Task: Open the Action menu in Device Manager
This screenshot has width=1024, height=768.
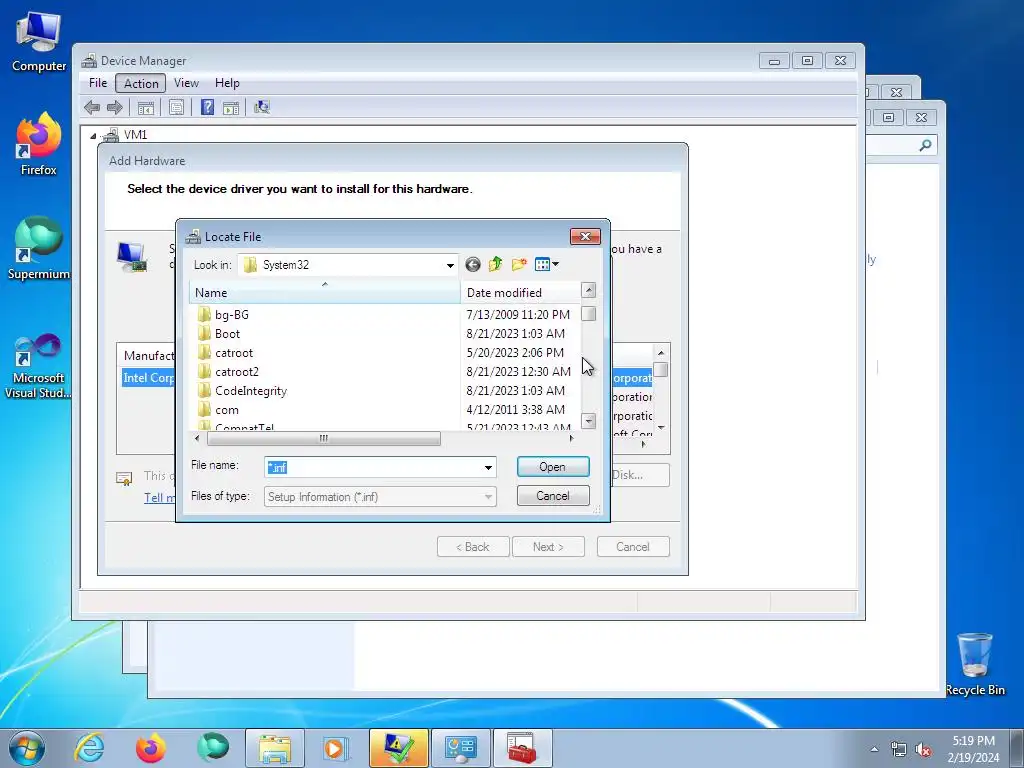Action: (141, 83)
